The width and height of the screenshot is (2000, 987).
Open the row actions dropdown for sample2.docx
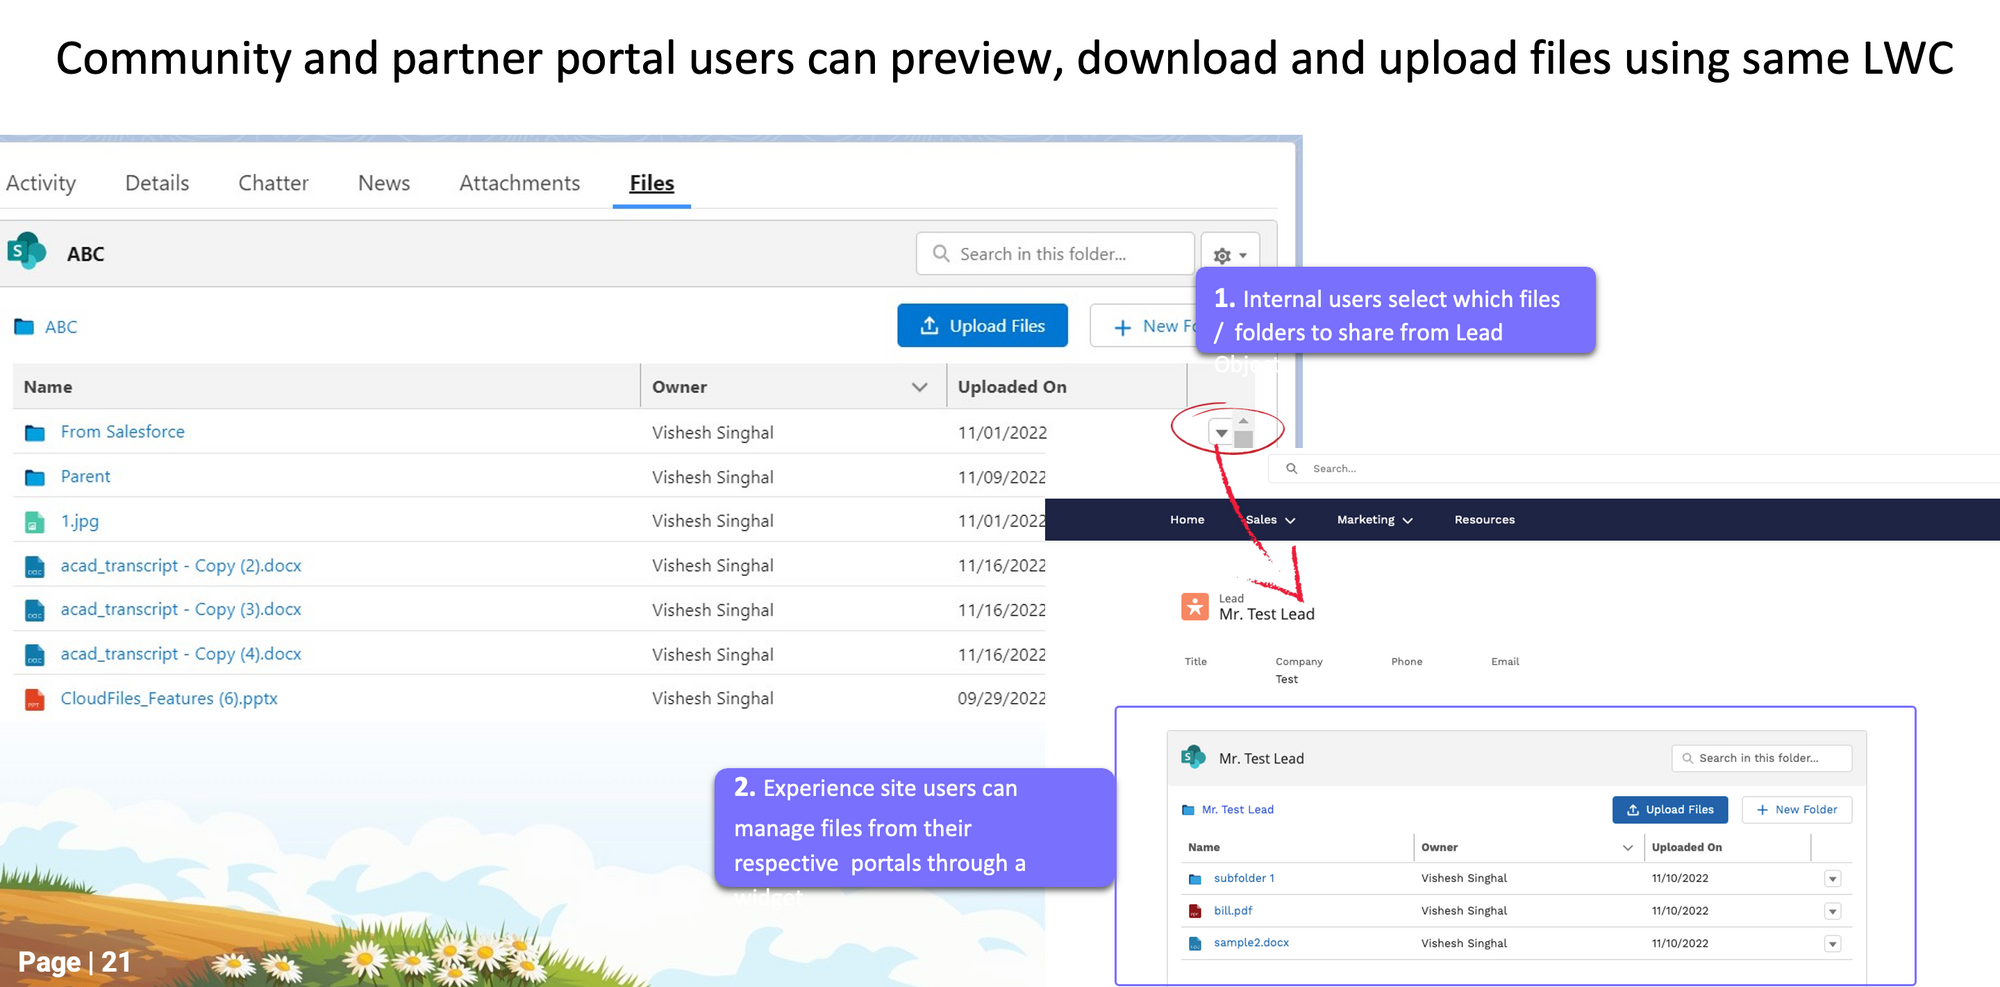[x=1833, y=944]
